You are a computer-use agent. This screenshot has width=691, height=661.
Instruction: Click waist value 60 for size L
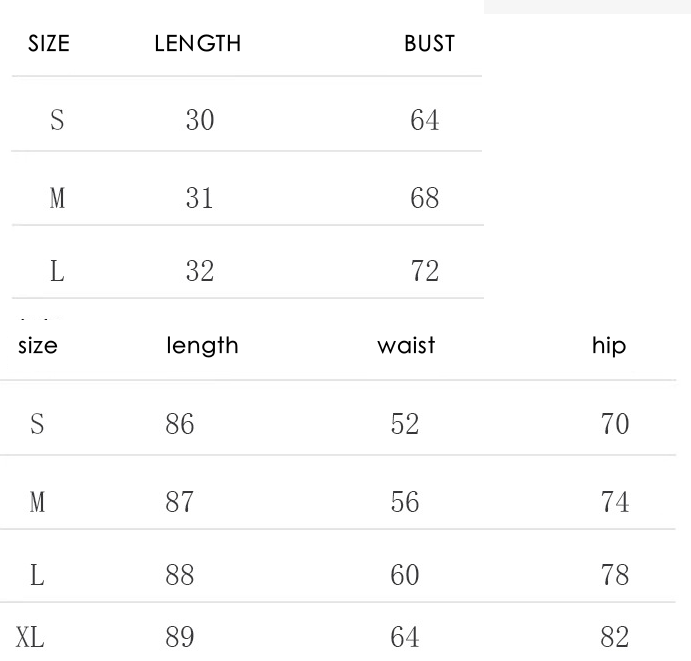pos(405,576)
